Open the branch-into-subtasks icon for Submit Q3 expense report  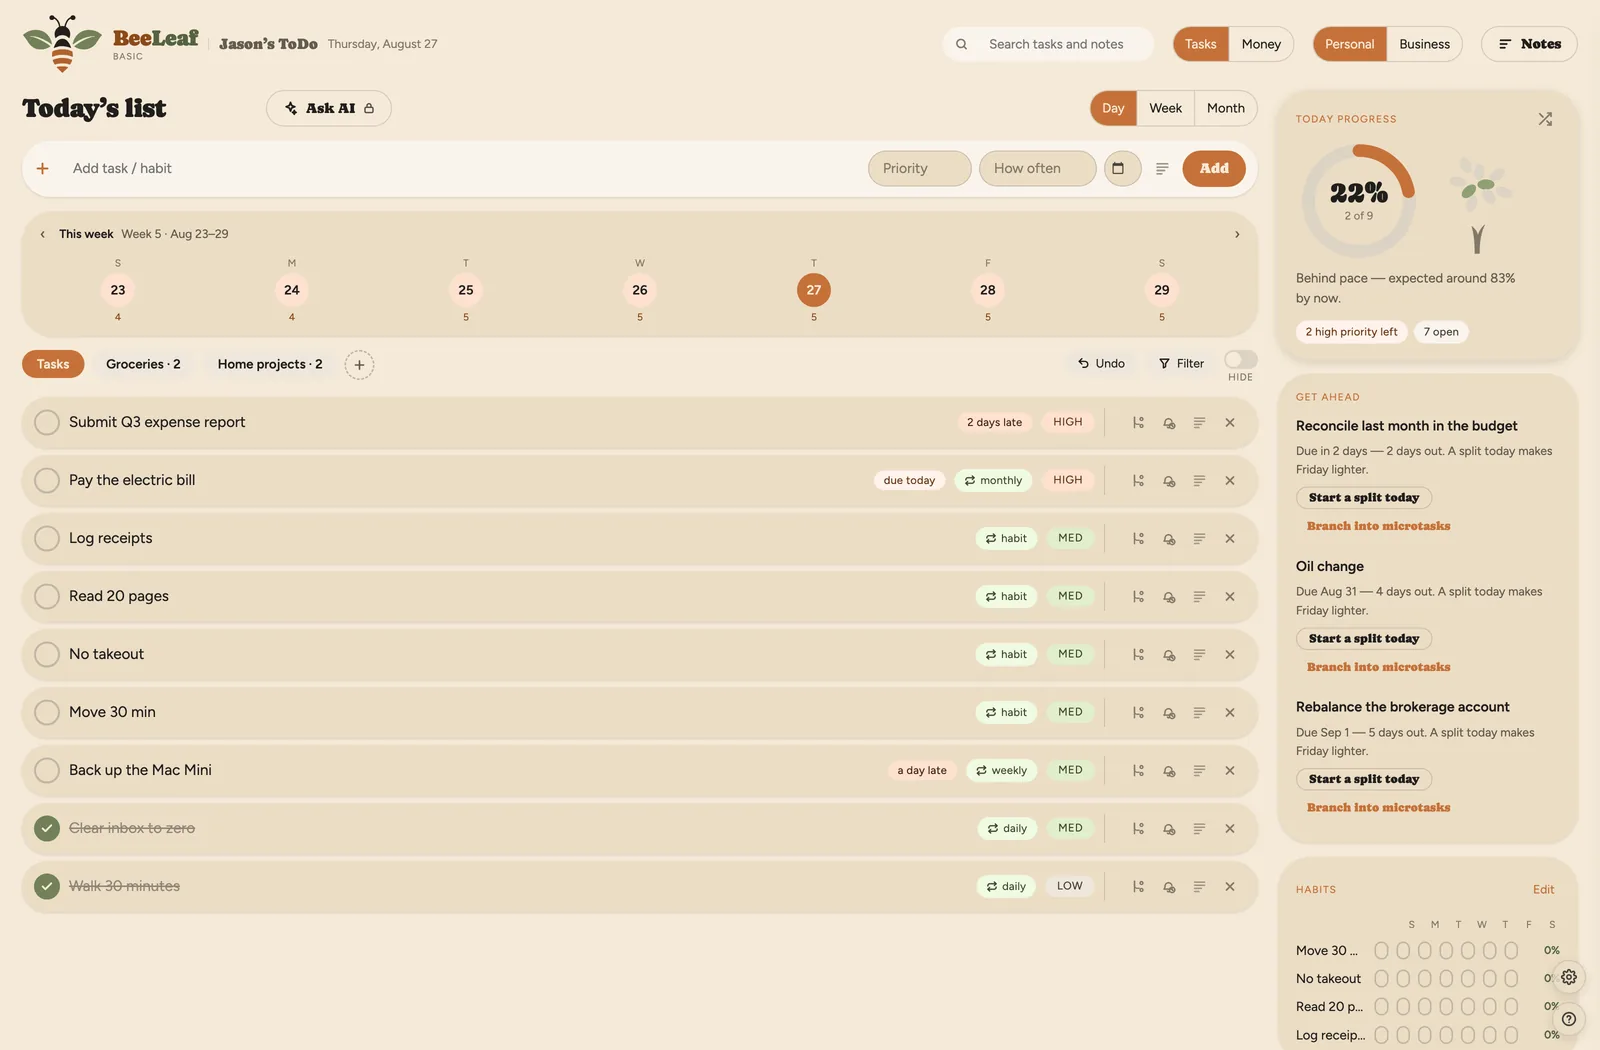tap(1138, 423)
